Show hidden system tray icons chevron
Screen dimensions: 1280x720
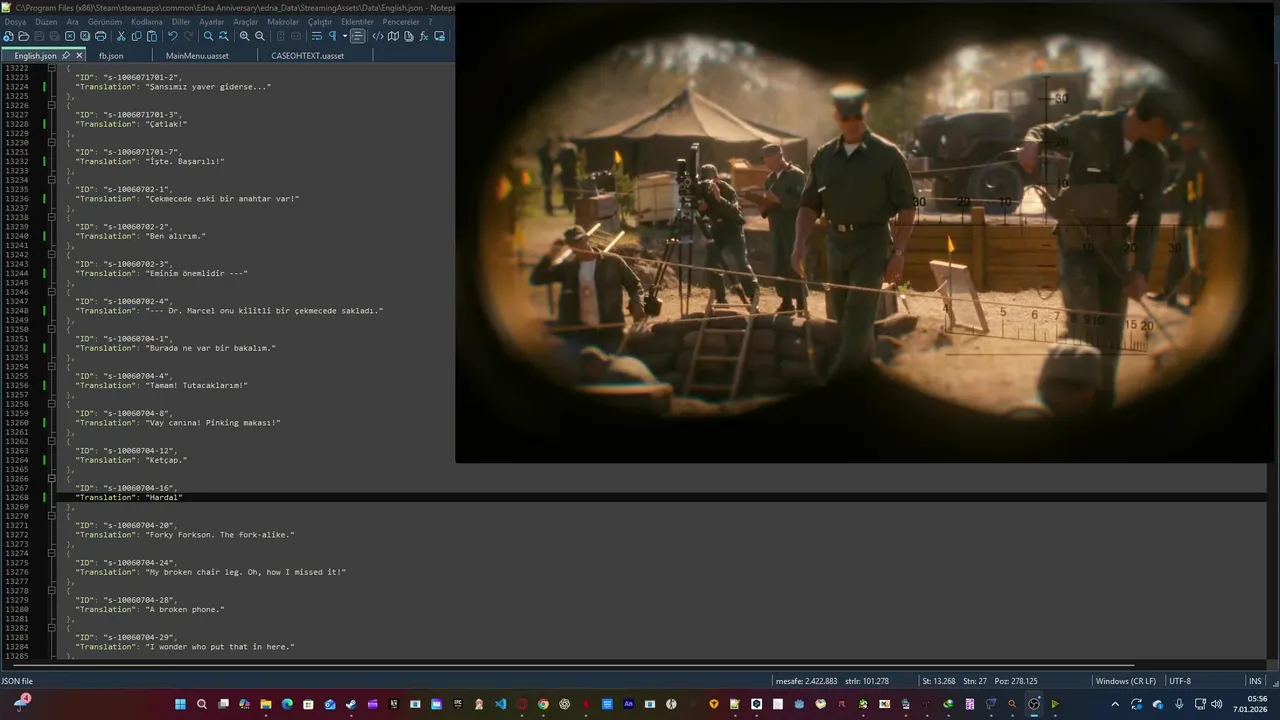tap(1115, 704)
